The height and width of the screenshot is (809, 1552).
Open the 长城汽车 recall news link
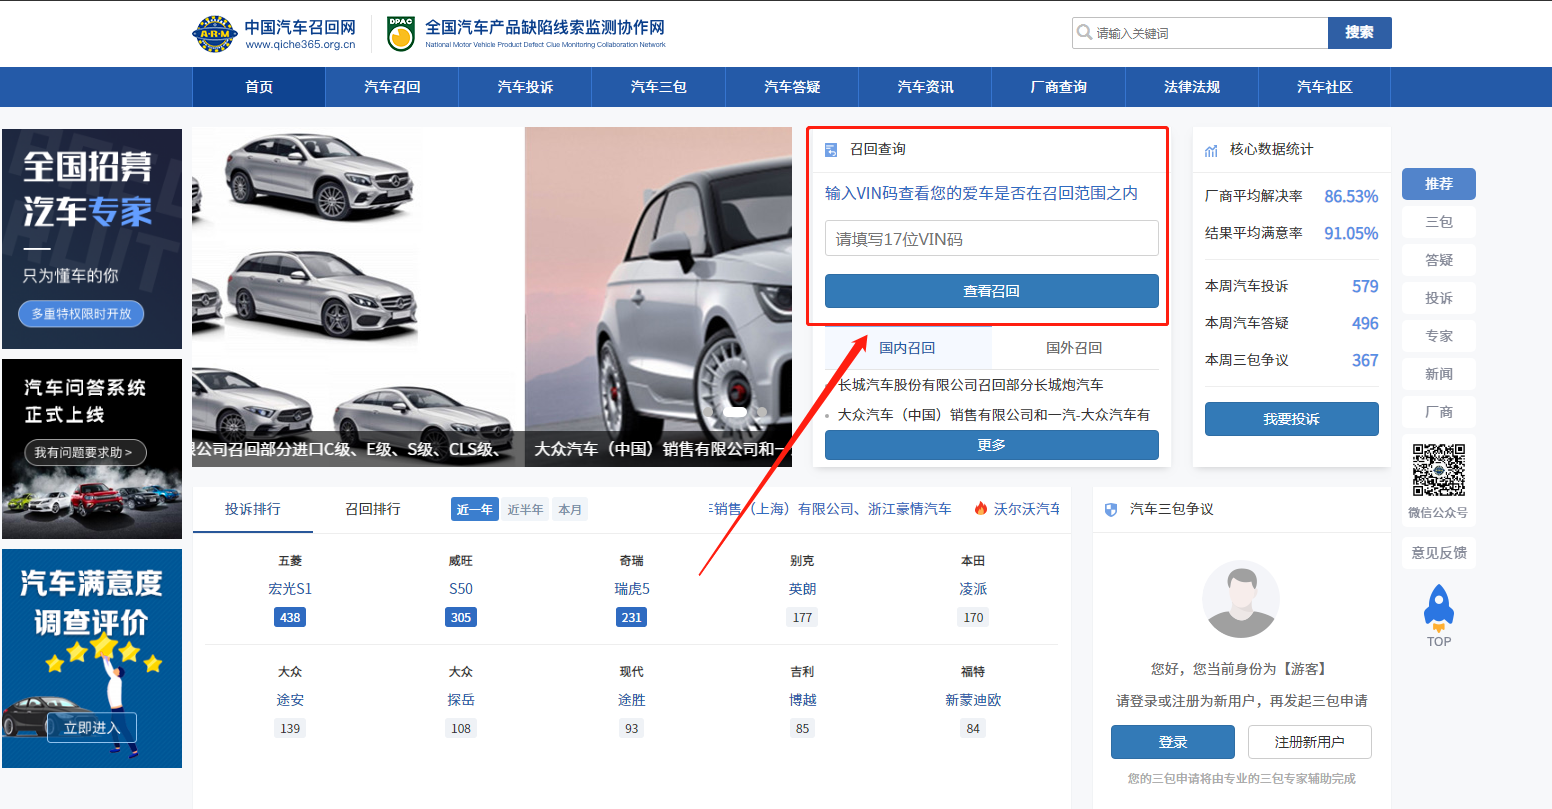point(971,385)
